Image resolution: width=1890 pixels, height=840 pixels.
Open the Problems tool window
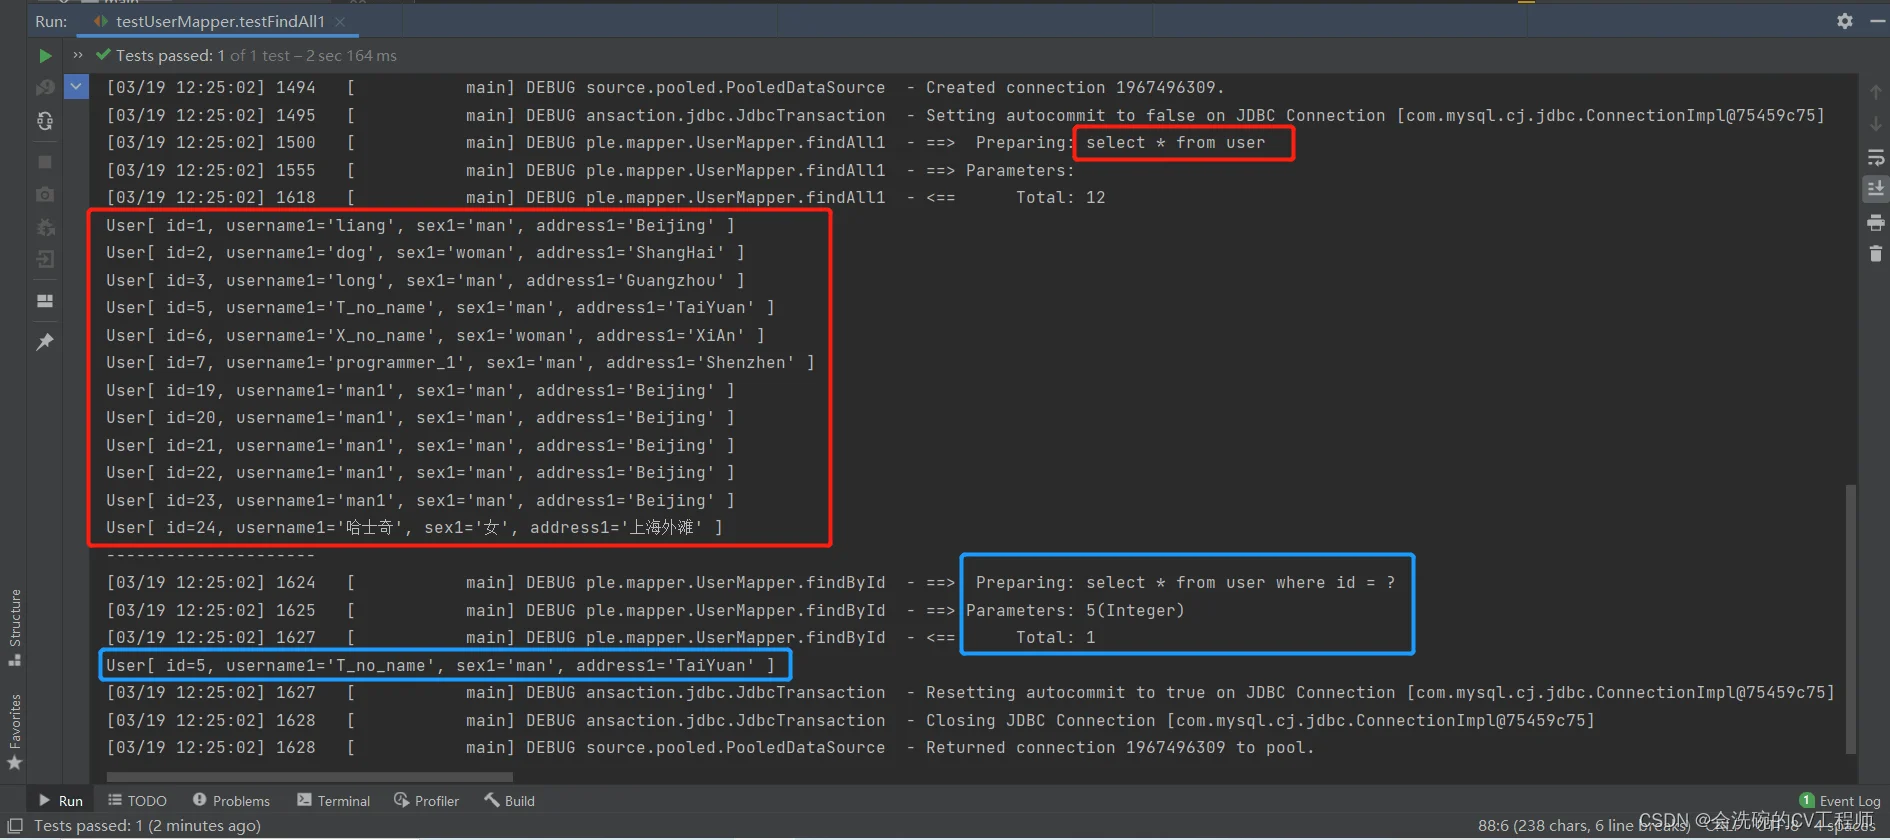(231, 801)
